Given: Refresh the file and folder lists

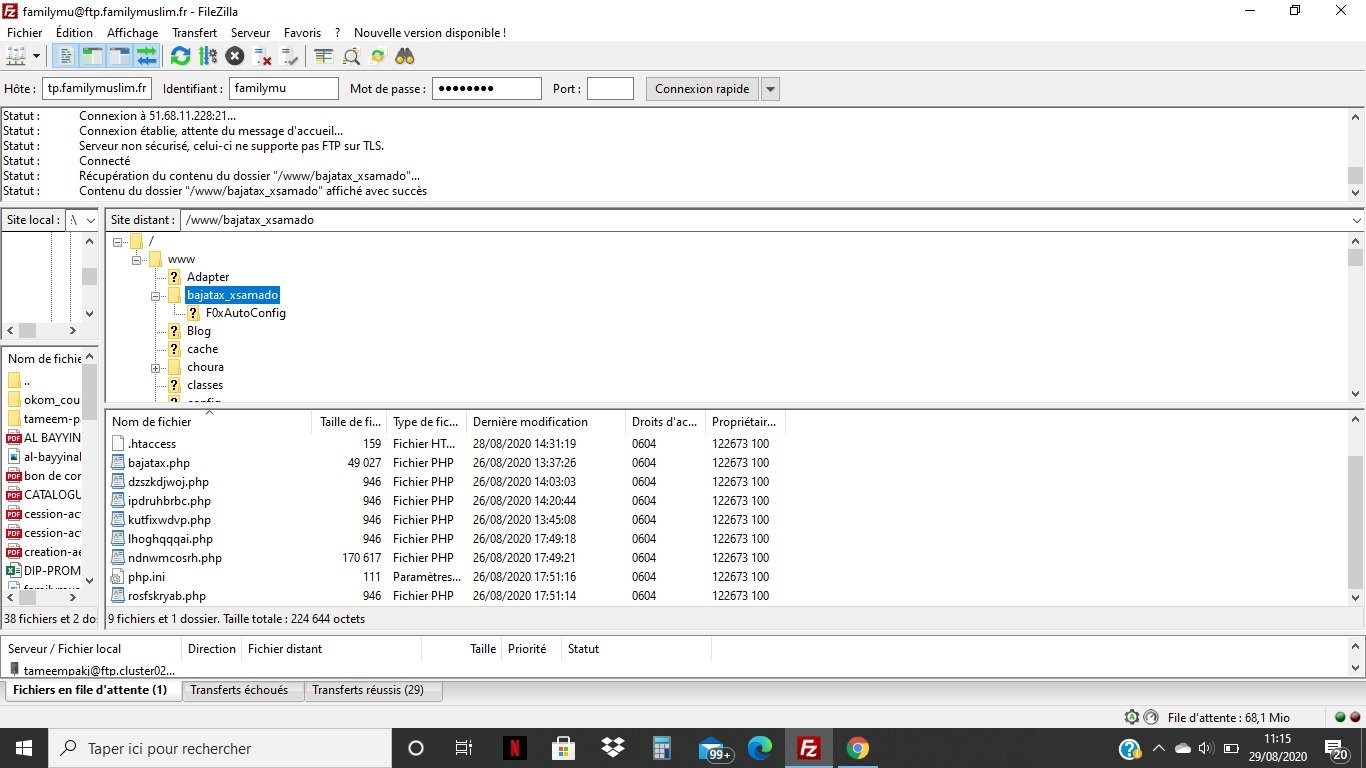Looking at the screenshot, I should (180, 56).
